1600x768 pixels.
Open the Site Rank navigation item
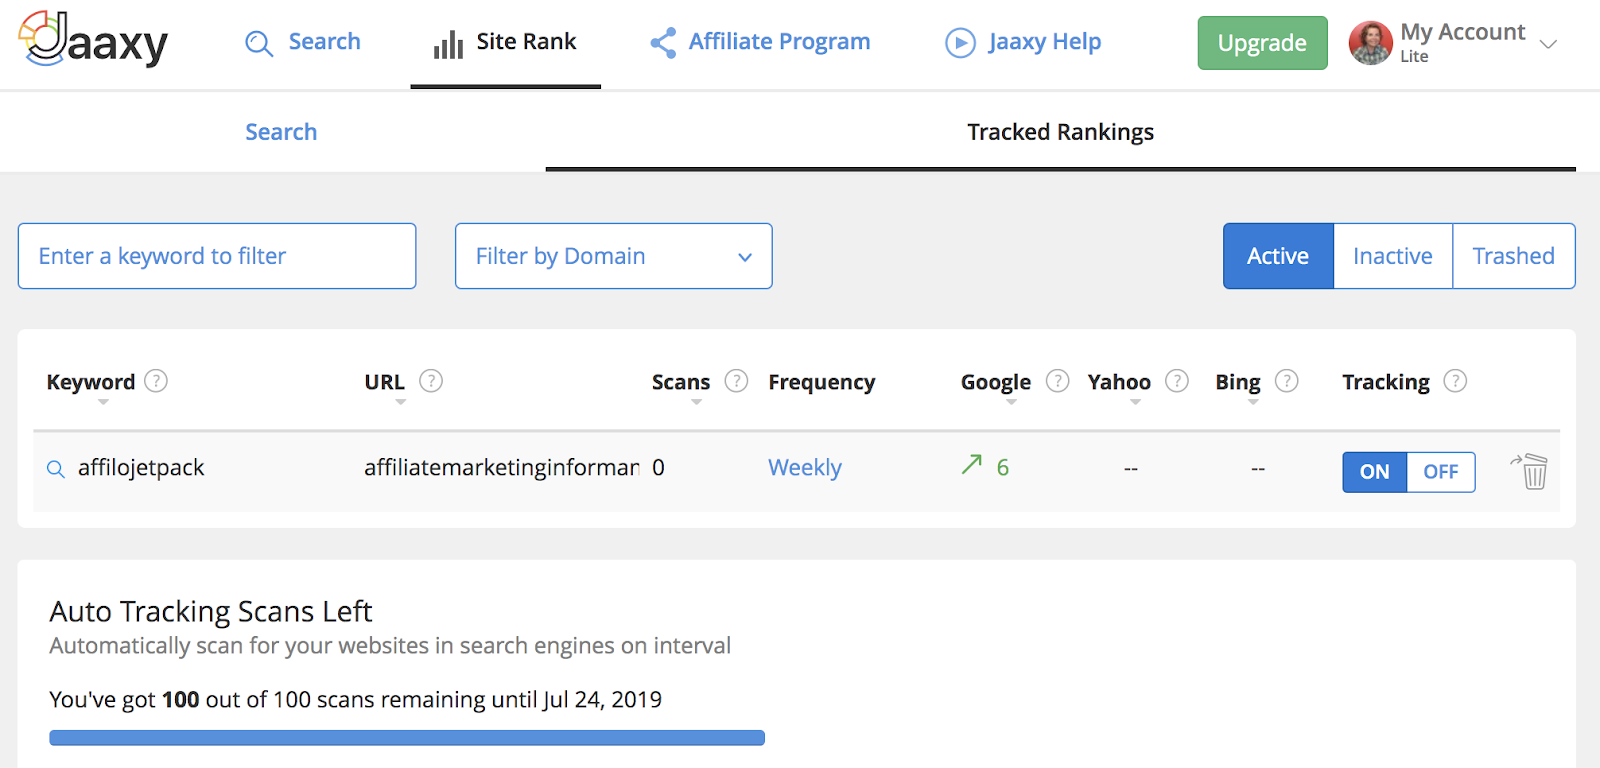click(505, 43)
